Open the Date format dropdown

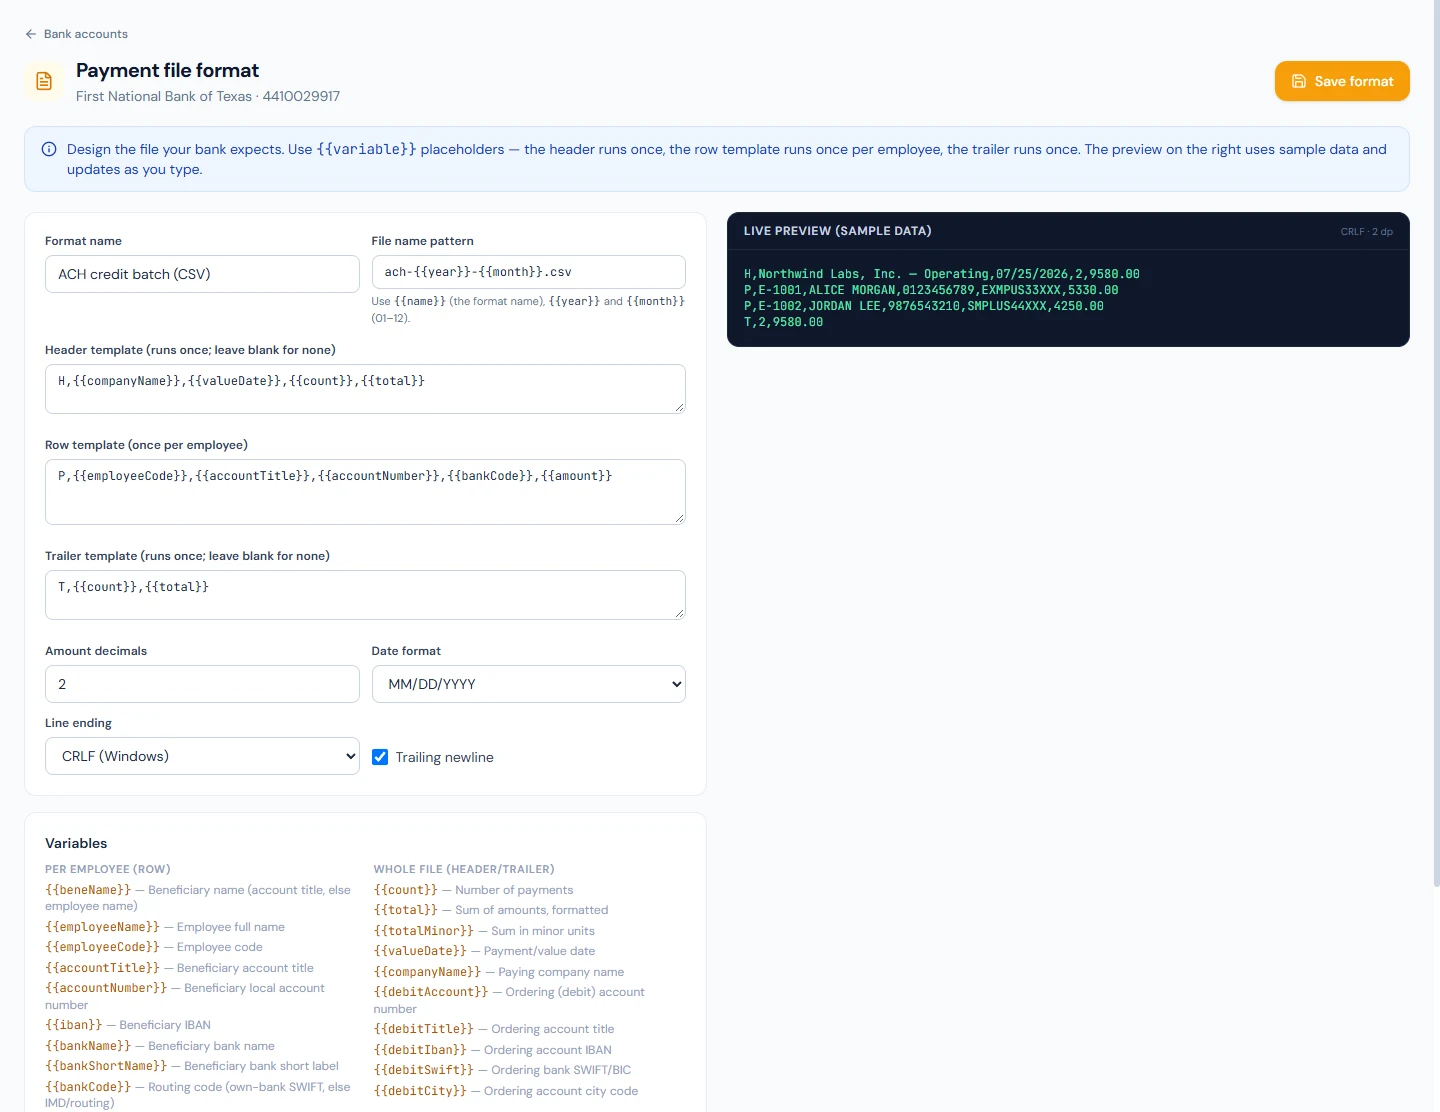pyautogui.click(x=528, y=684)
